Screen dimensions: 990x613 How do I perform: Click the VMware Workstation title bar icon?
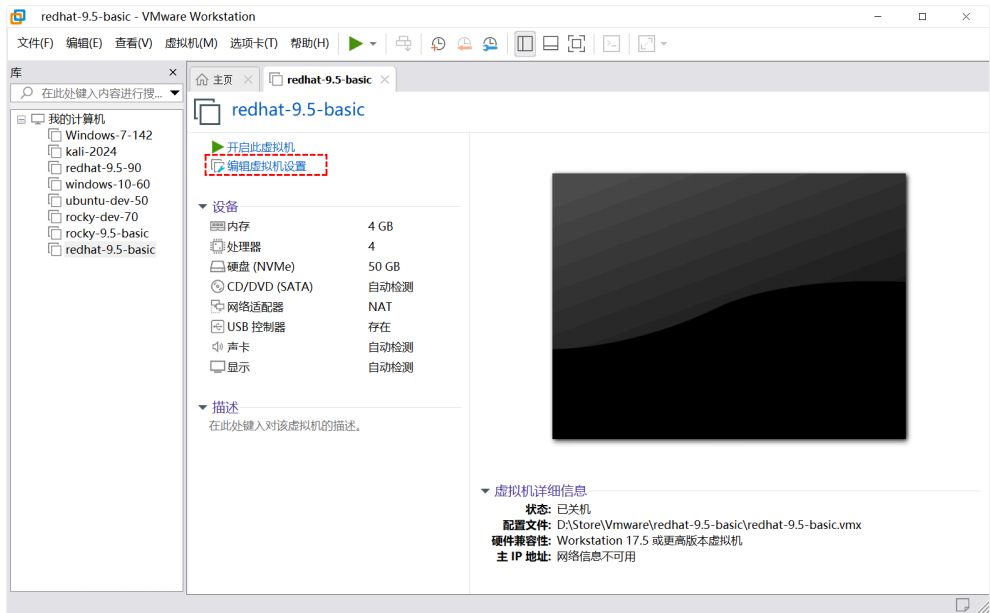[18, 16]
